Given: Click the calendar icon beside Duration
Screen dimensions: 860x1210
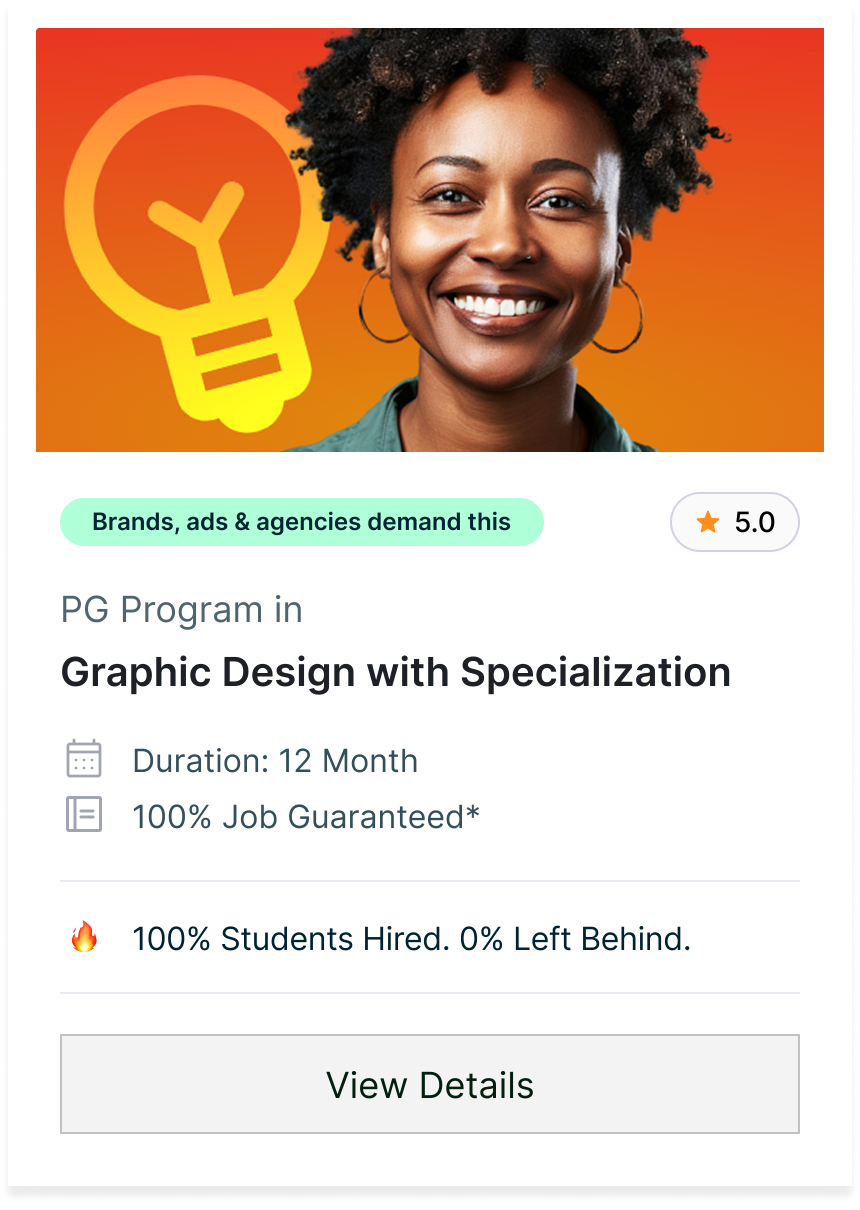Looking at the screenshot, I should 84,759.
